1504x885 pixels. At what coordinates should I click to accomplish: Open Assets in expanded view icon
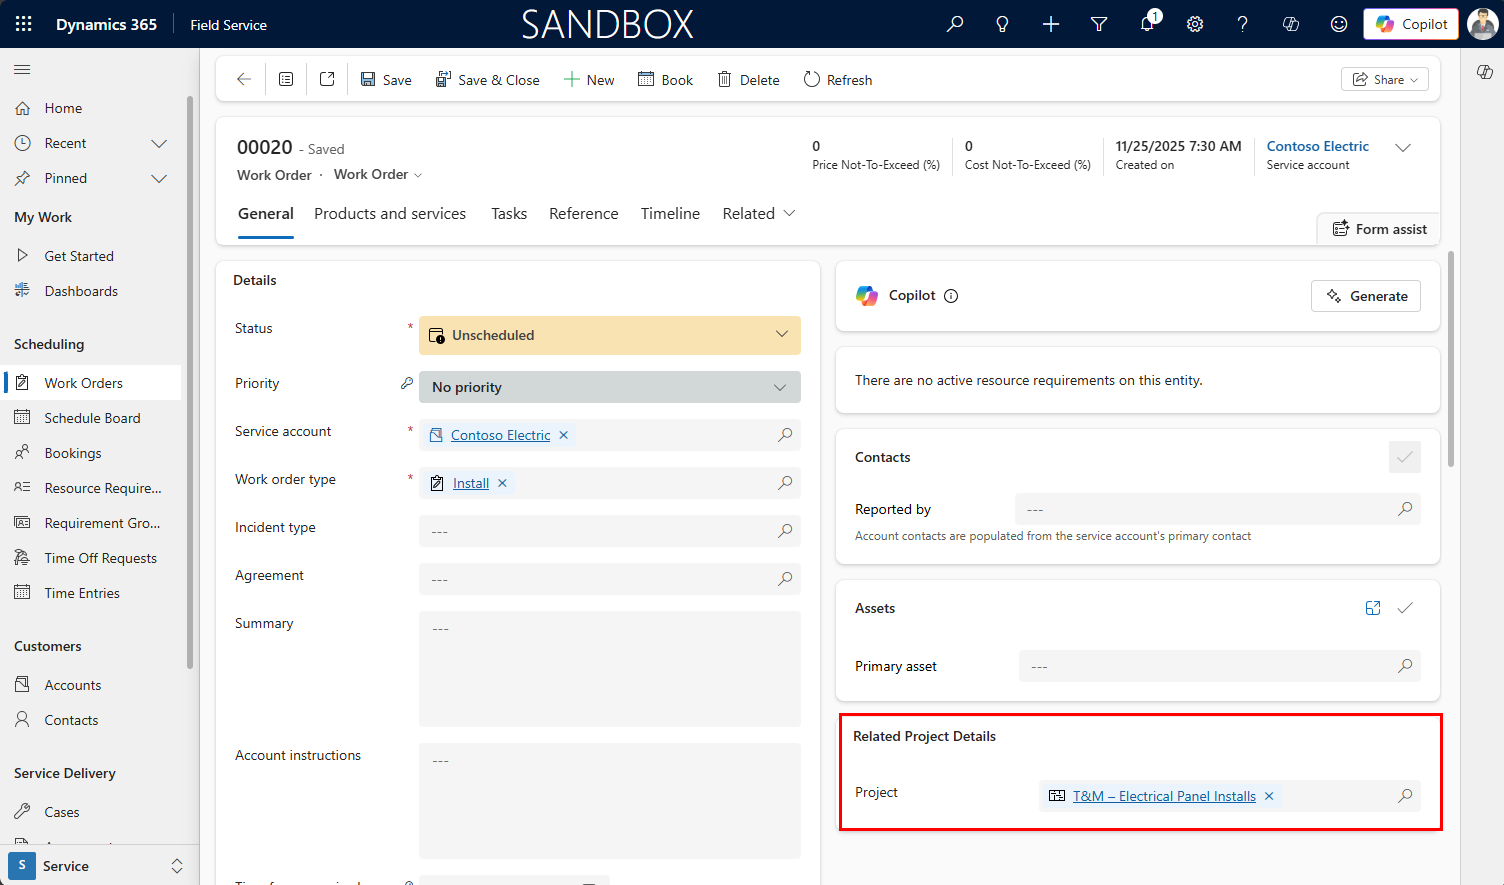tap(1373, 608)
